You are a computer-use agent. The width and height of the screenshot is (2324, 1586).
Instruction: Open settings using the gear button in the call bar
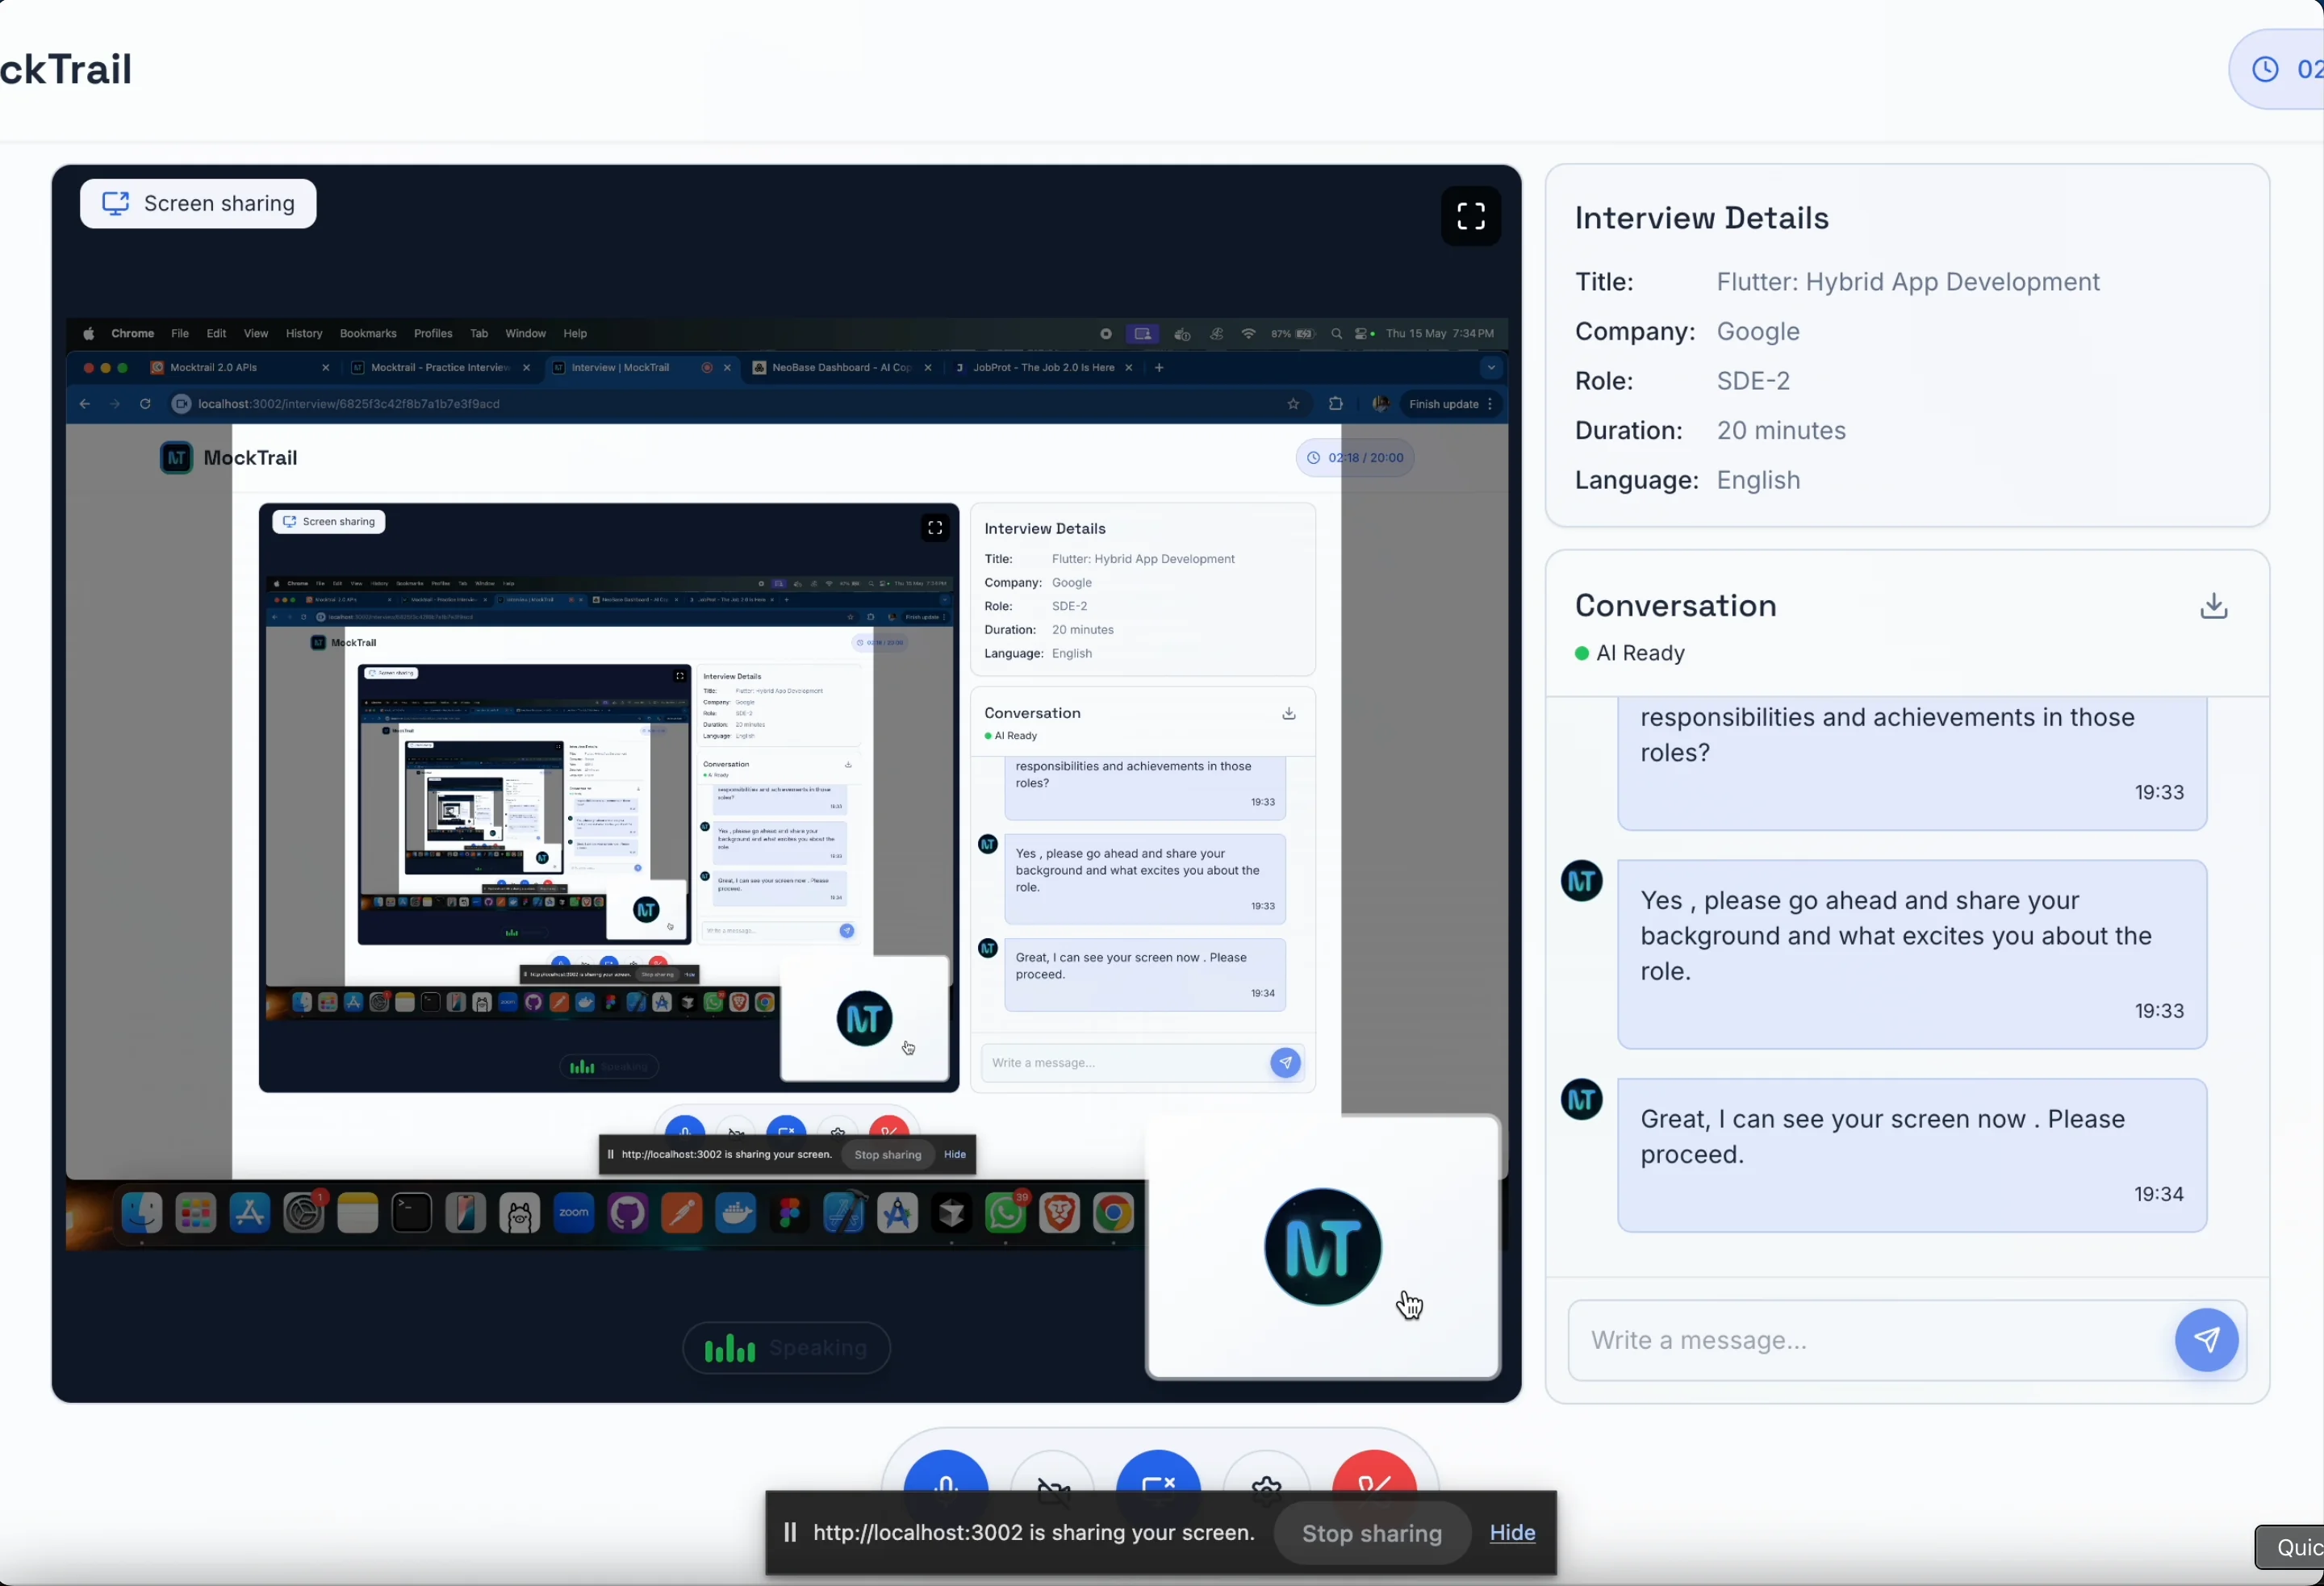click(x=1266, y=1474)
